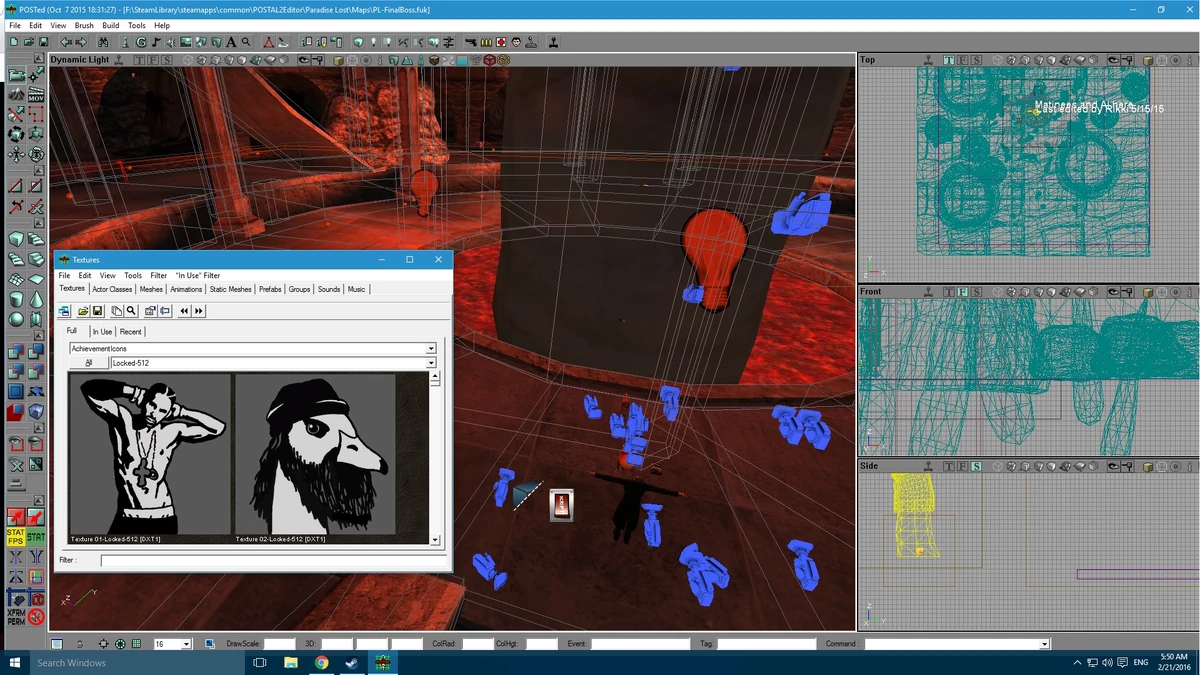
Task: Enable the "In Use" Filter in Textures browser
Action: [197, 275]
